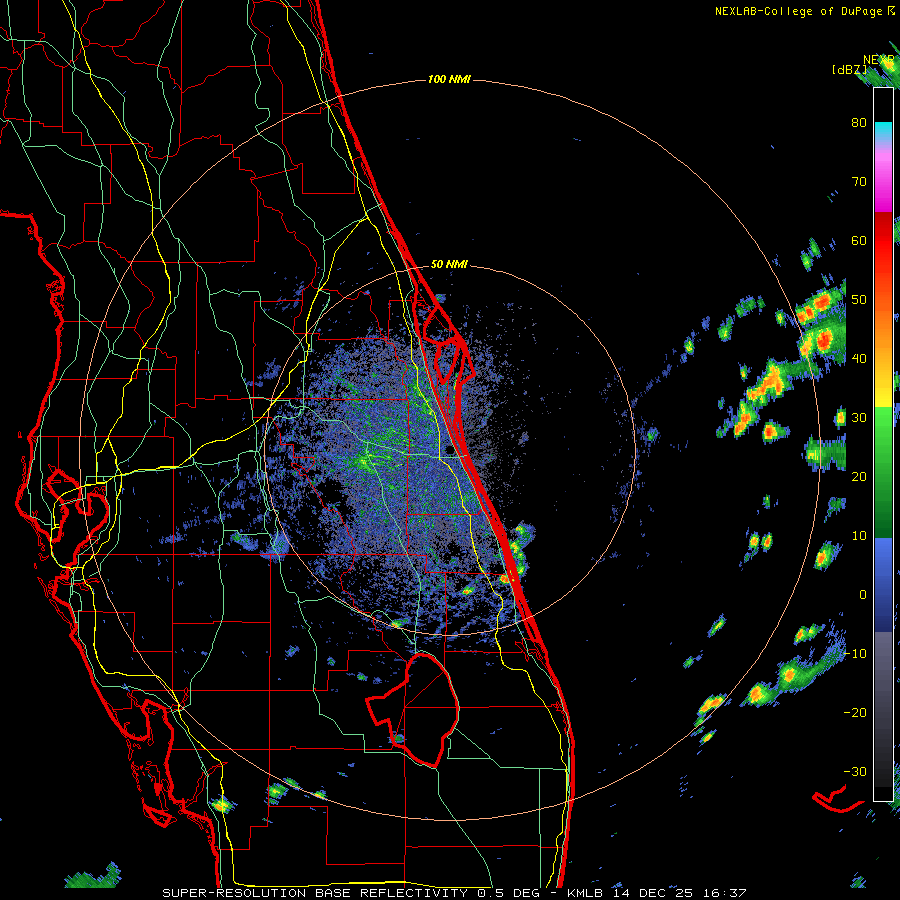Click the 60 value on the dBZ scale

coord(859,240)
